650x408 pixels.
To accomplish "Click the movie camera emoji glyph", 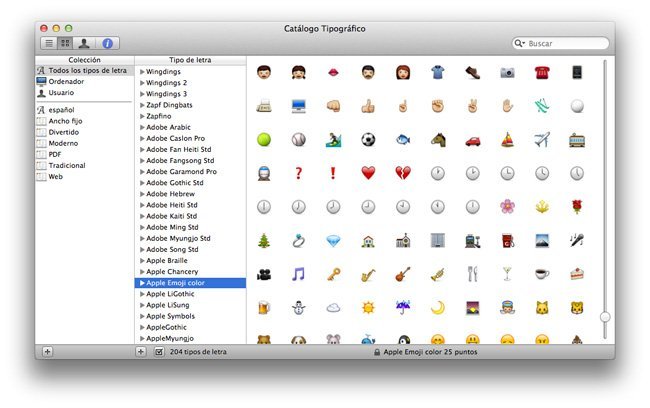I will (264, 274).
